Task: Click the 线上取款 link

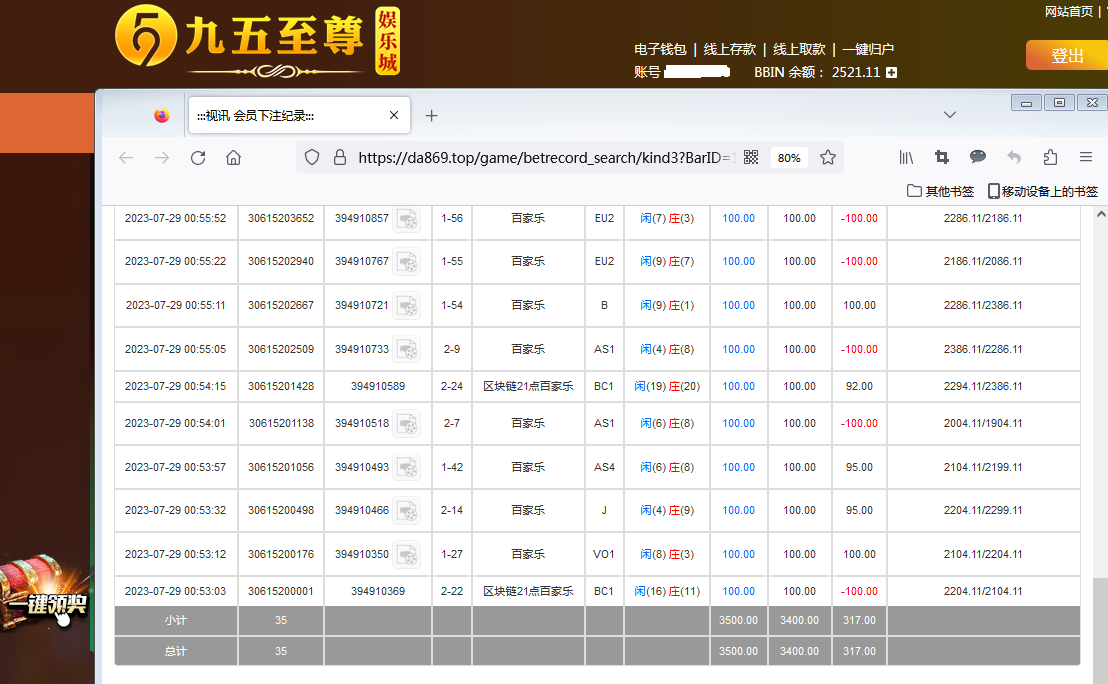Action: pos(798,49)
